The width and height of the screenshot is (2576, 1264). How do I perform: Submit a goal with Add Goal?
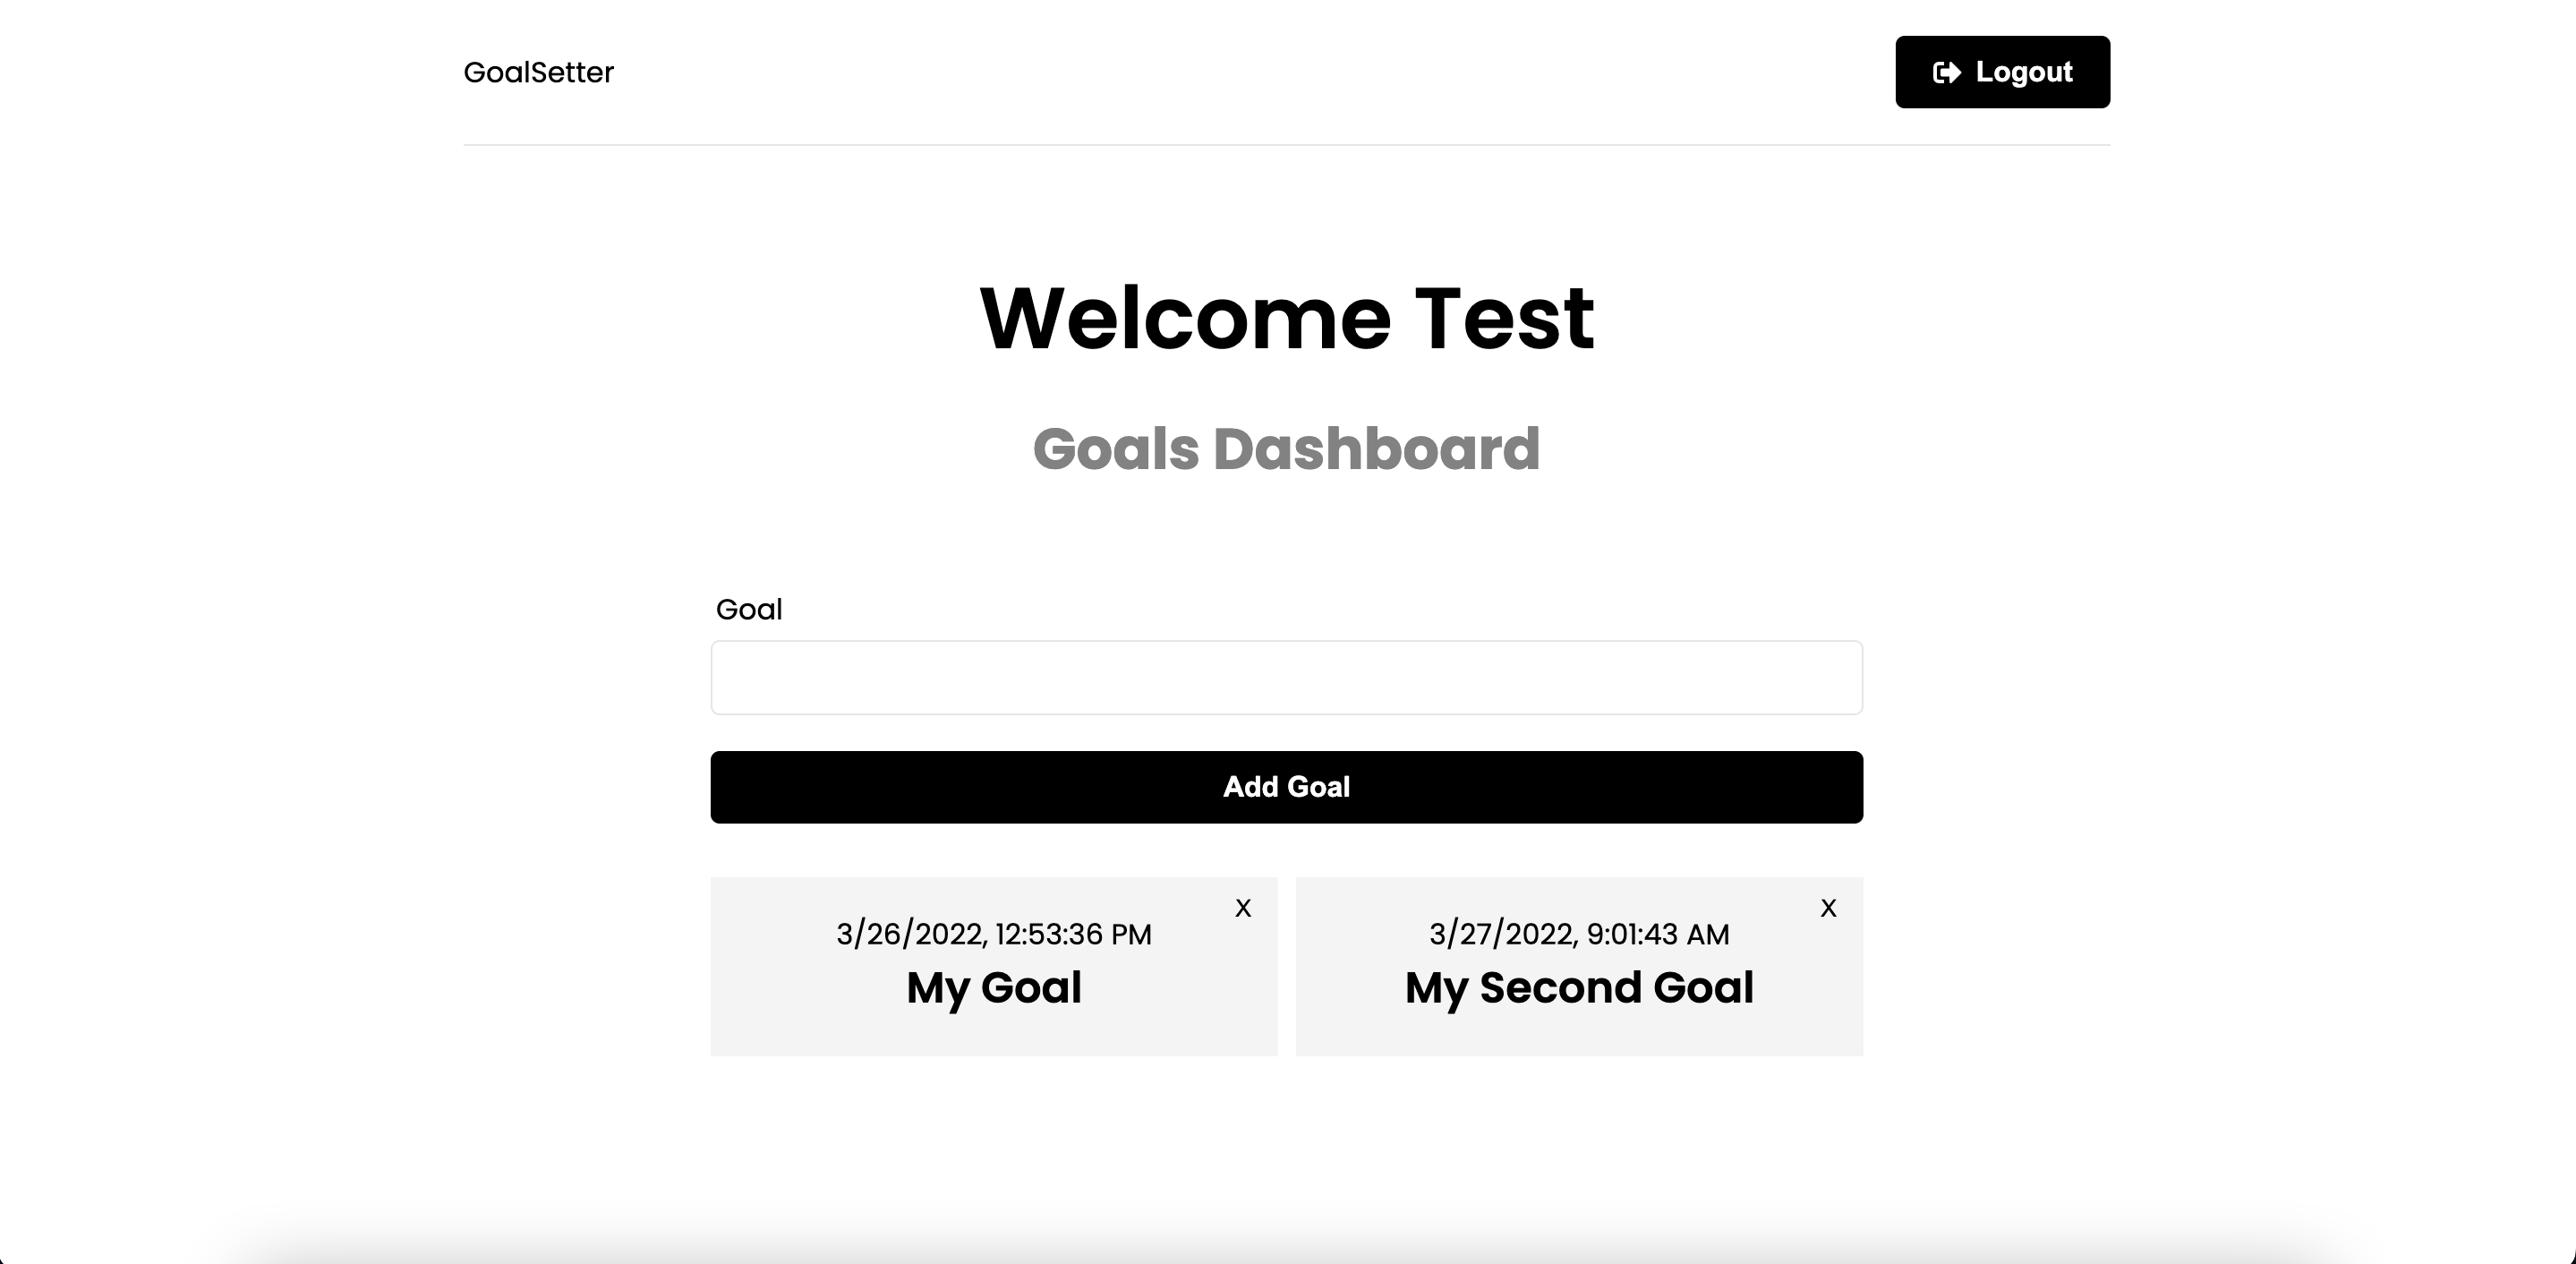[1286, 786]
